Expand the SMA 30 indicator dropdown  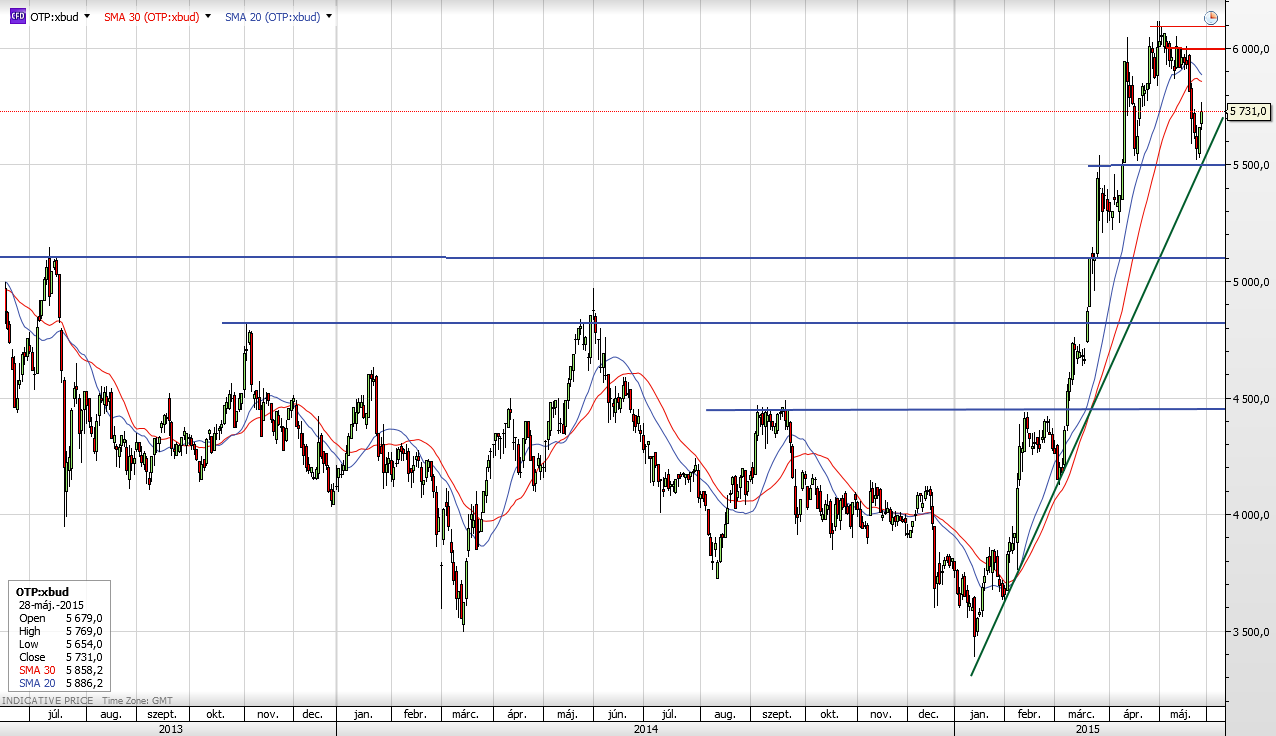point(207,17)
